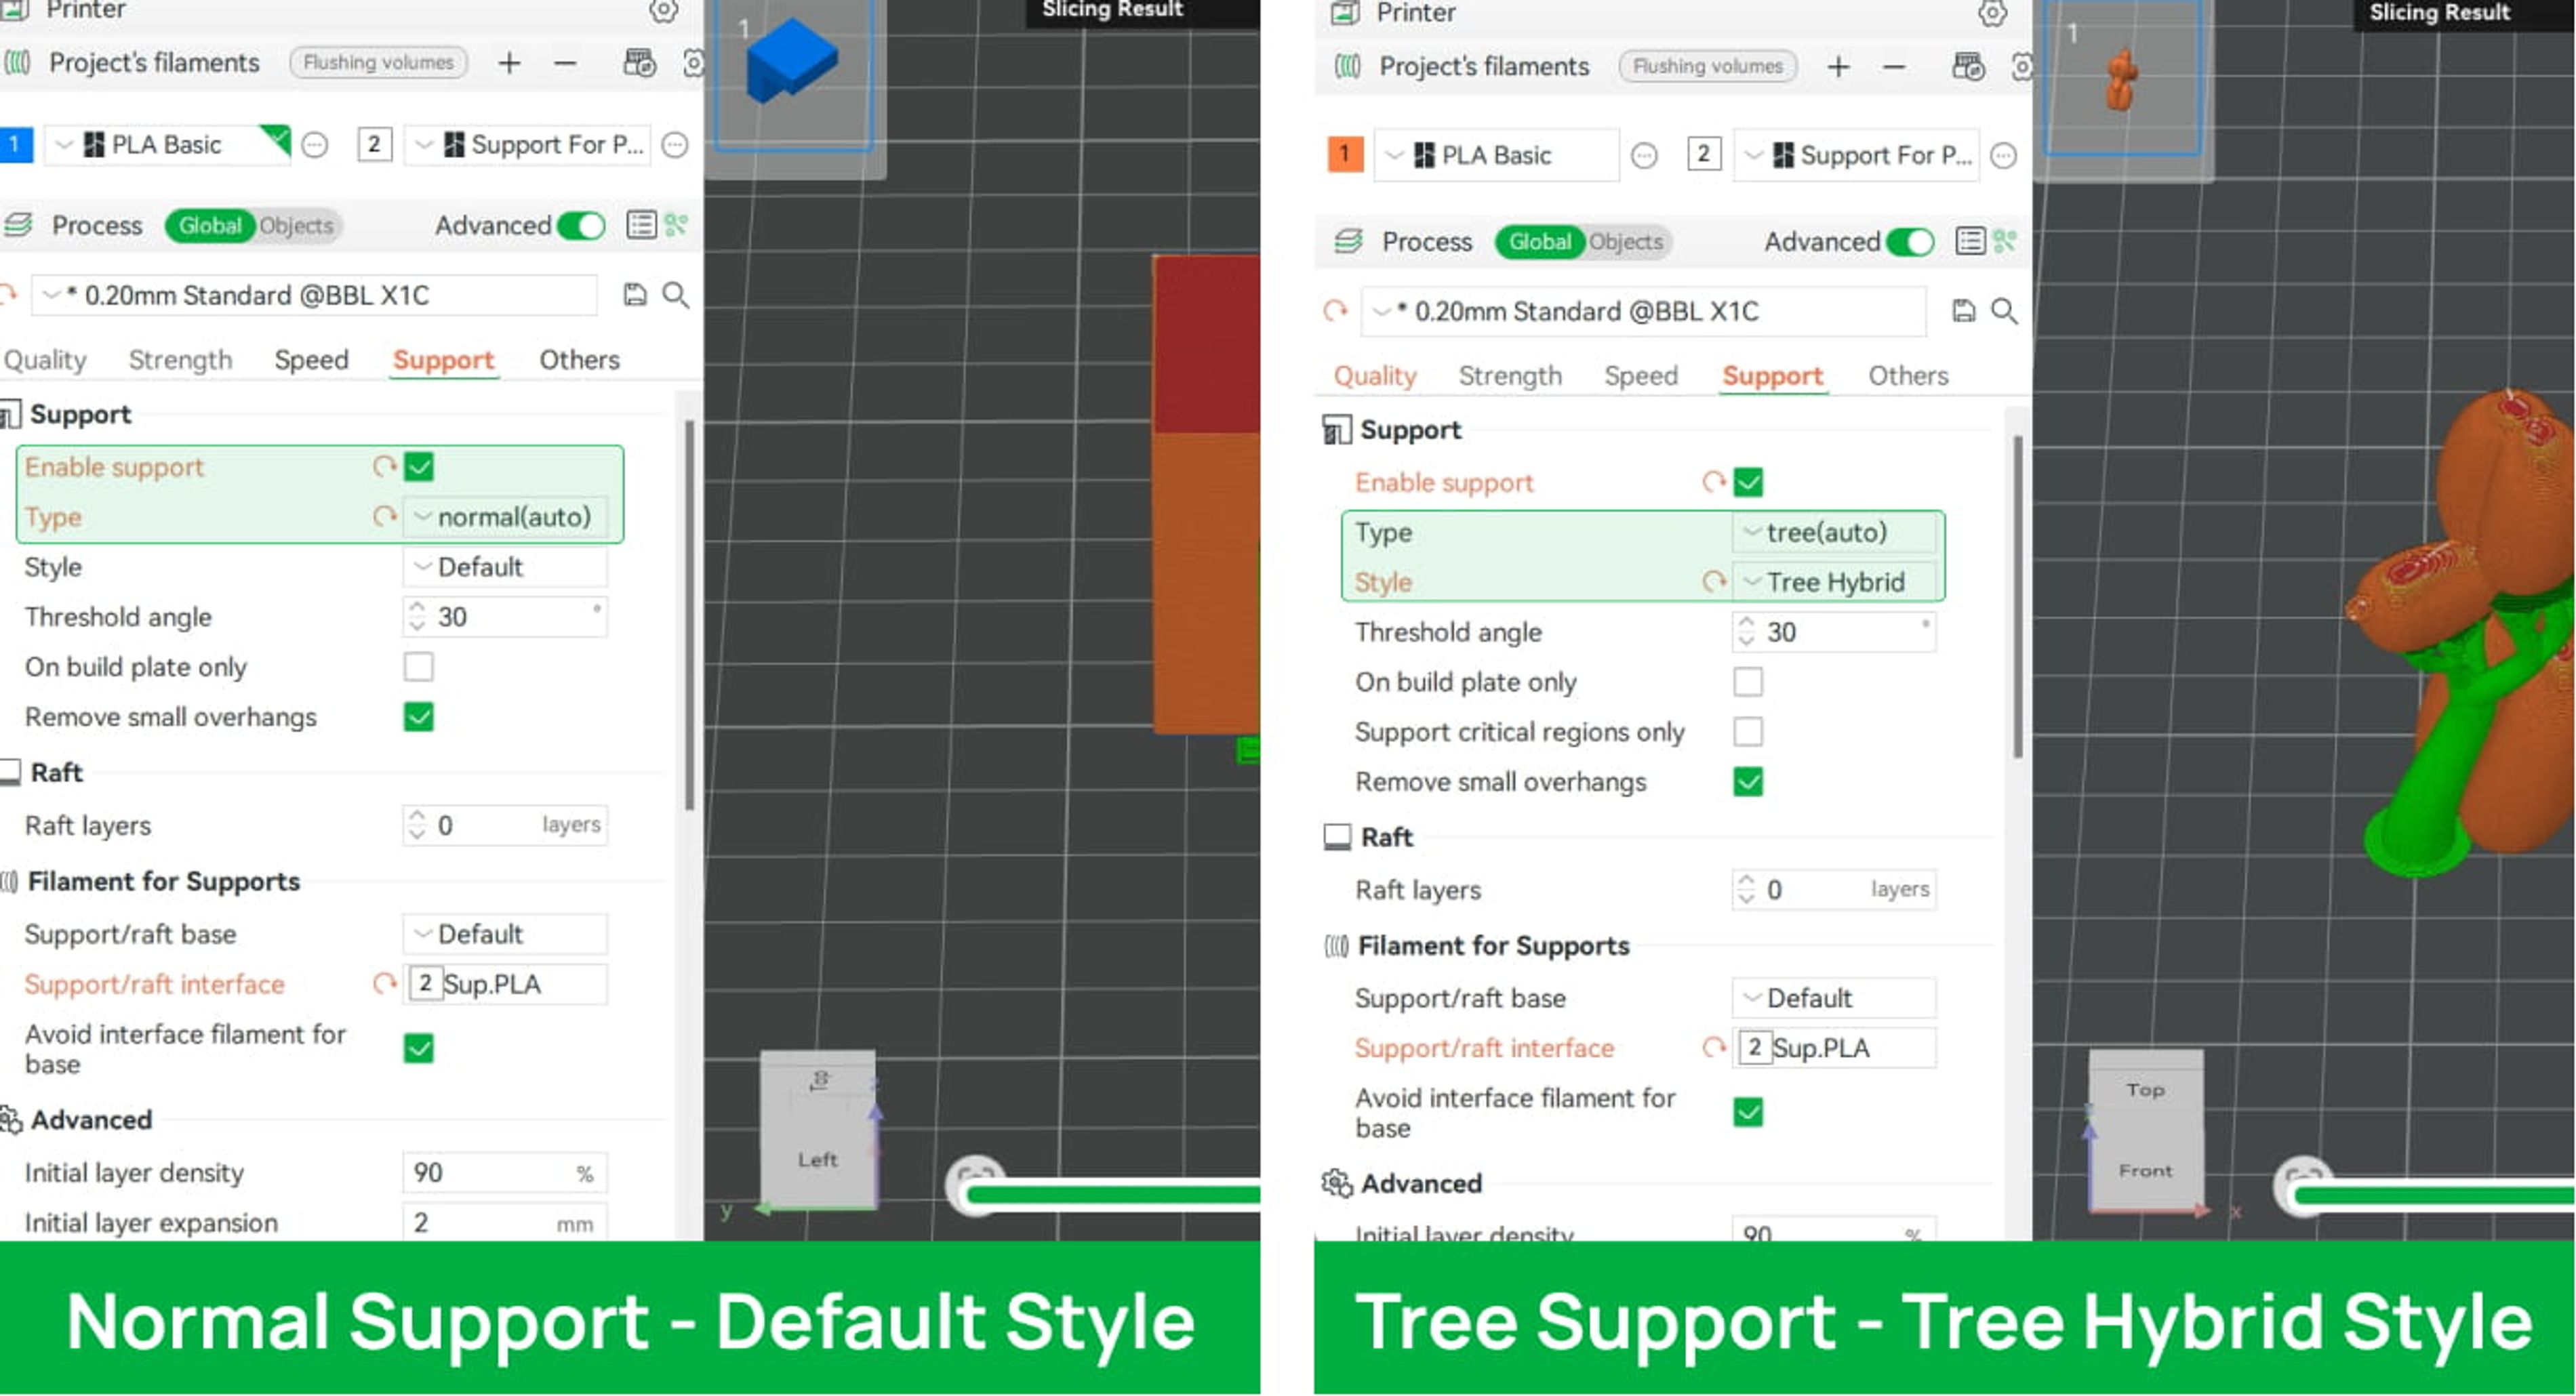This screenshot has height=1396, width=2576.
Task: Click the search settings magnifier in left panel
Action: coord(676,295)
